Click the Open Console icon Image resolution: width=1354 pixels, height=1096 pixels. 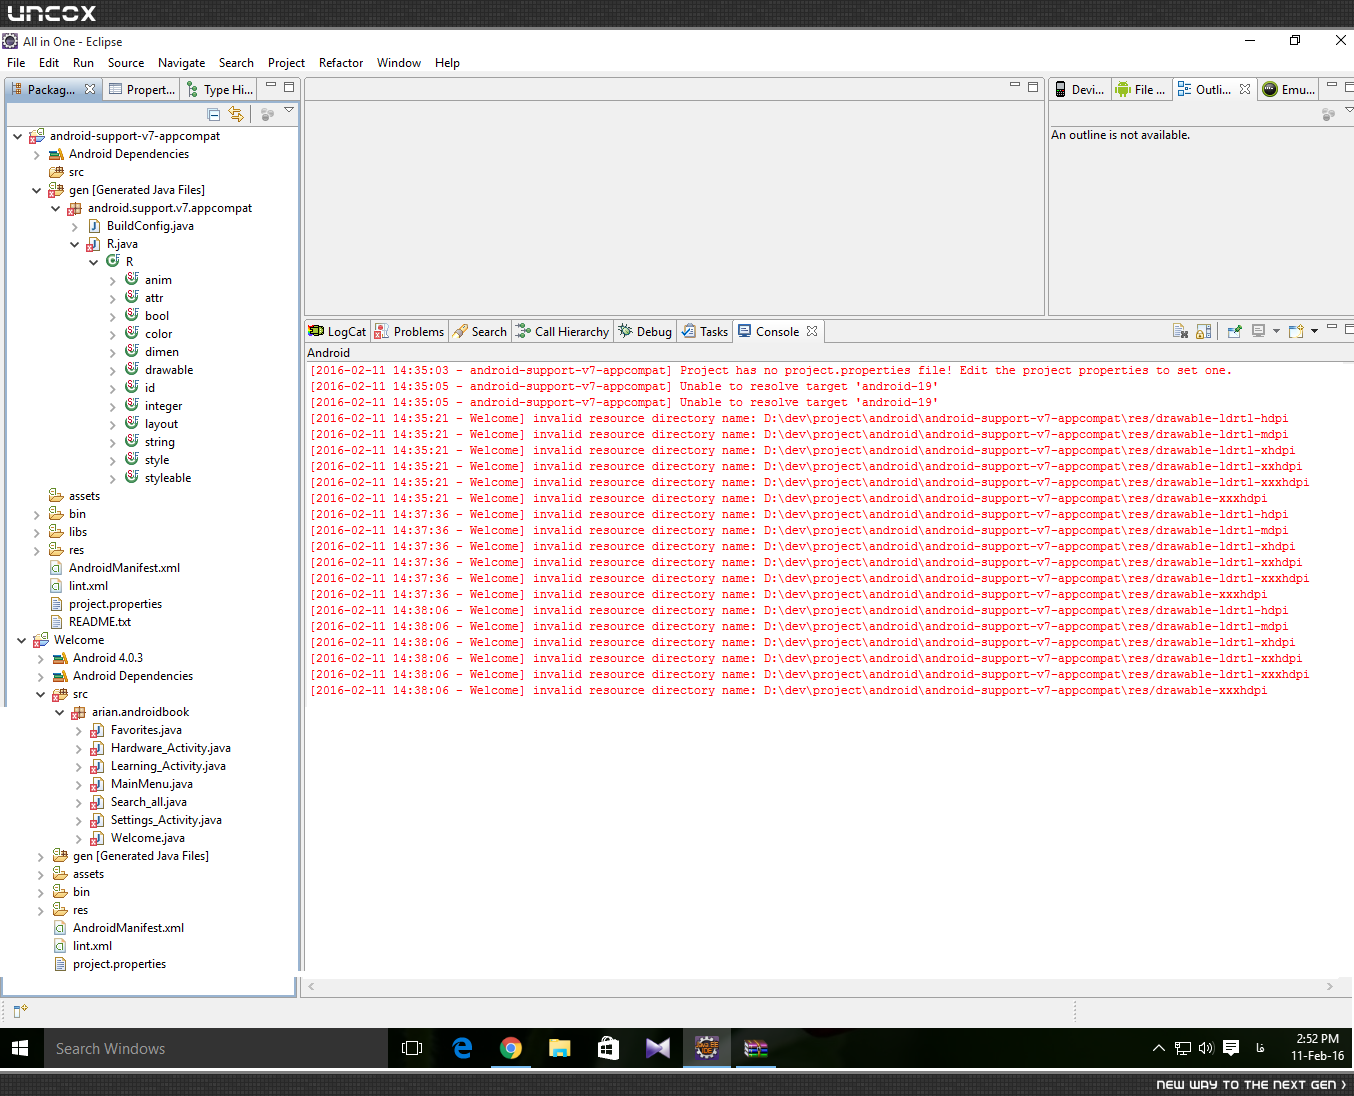(x=1297, y=332)
